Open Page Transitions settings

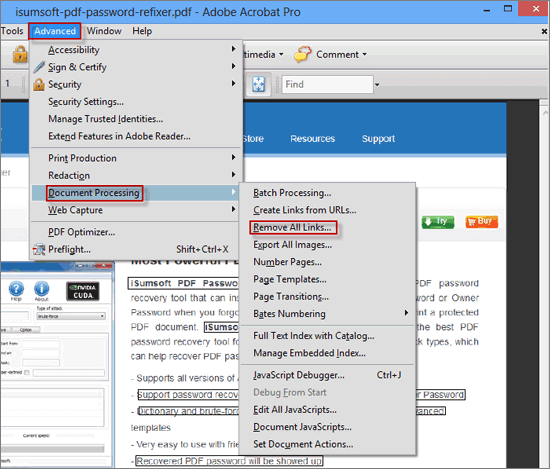click(x=327, y=296)
